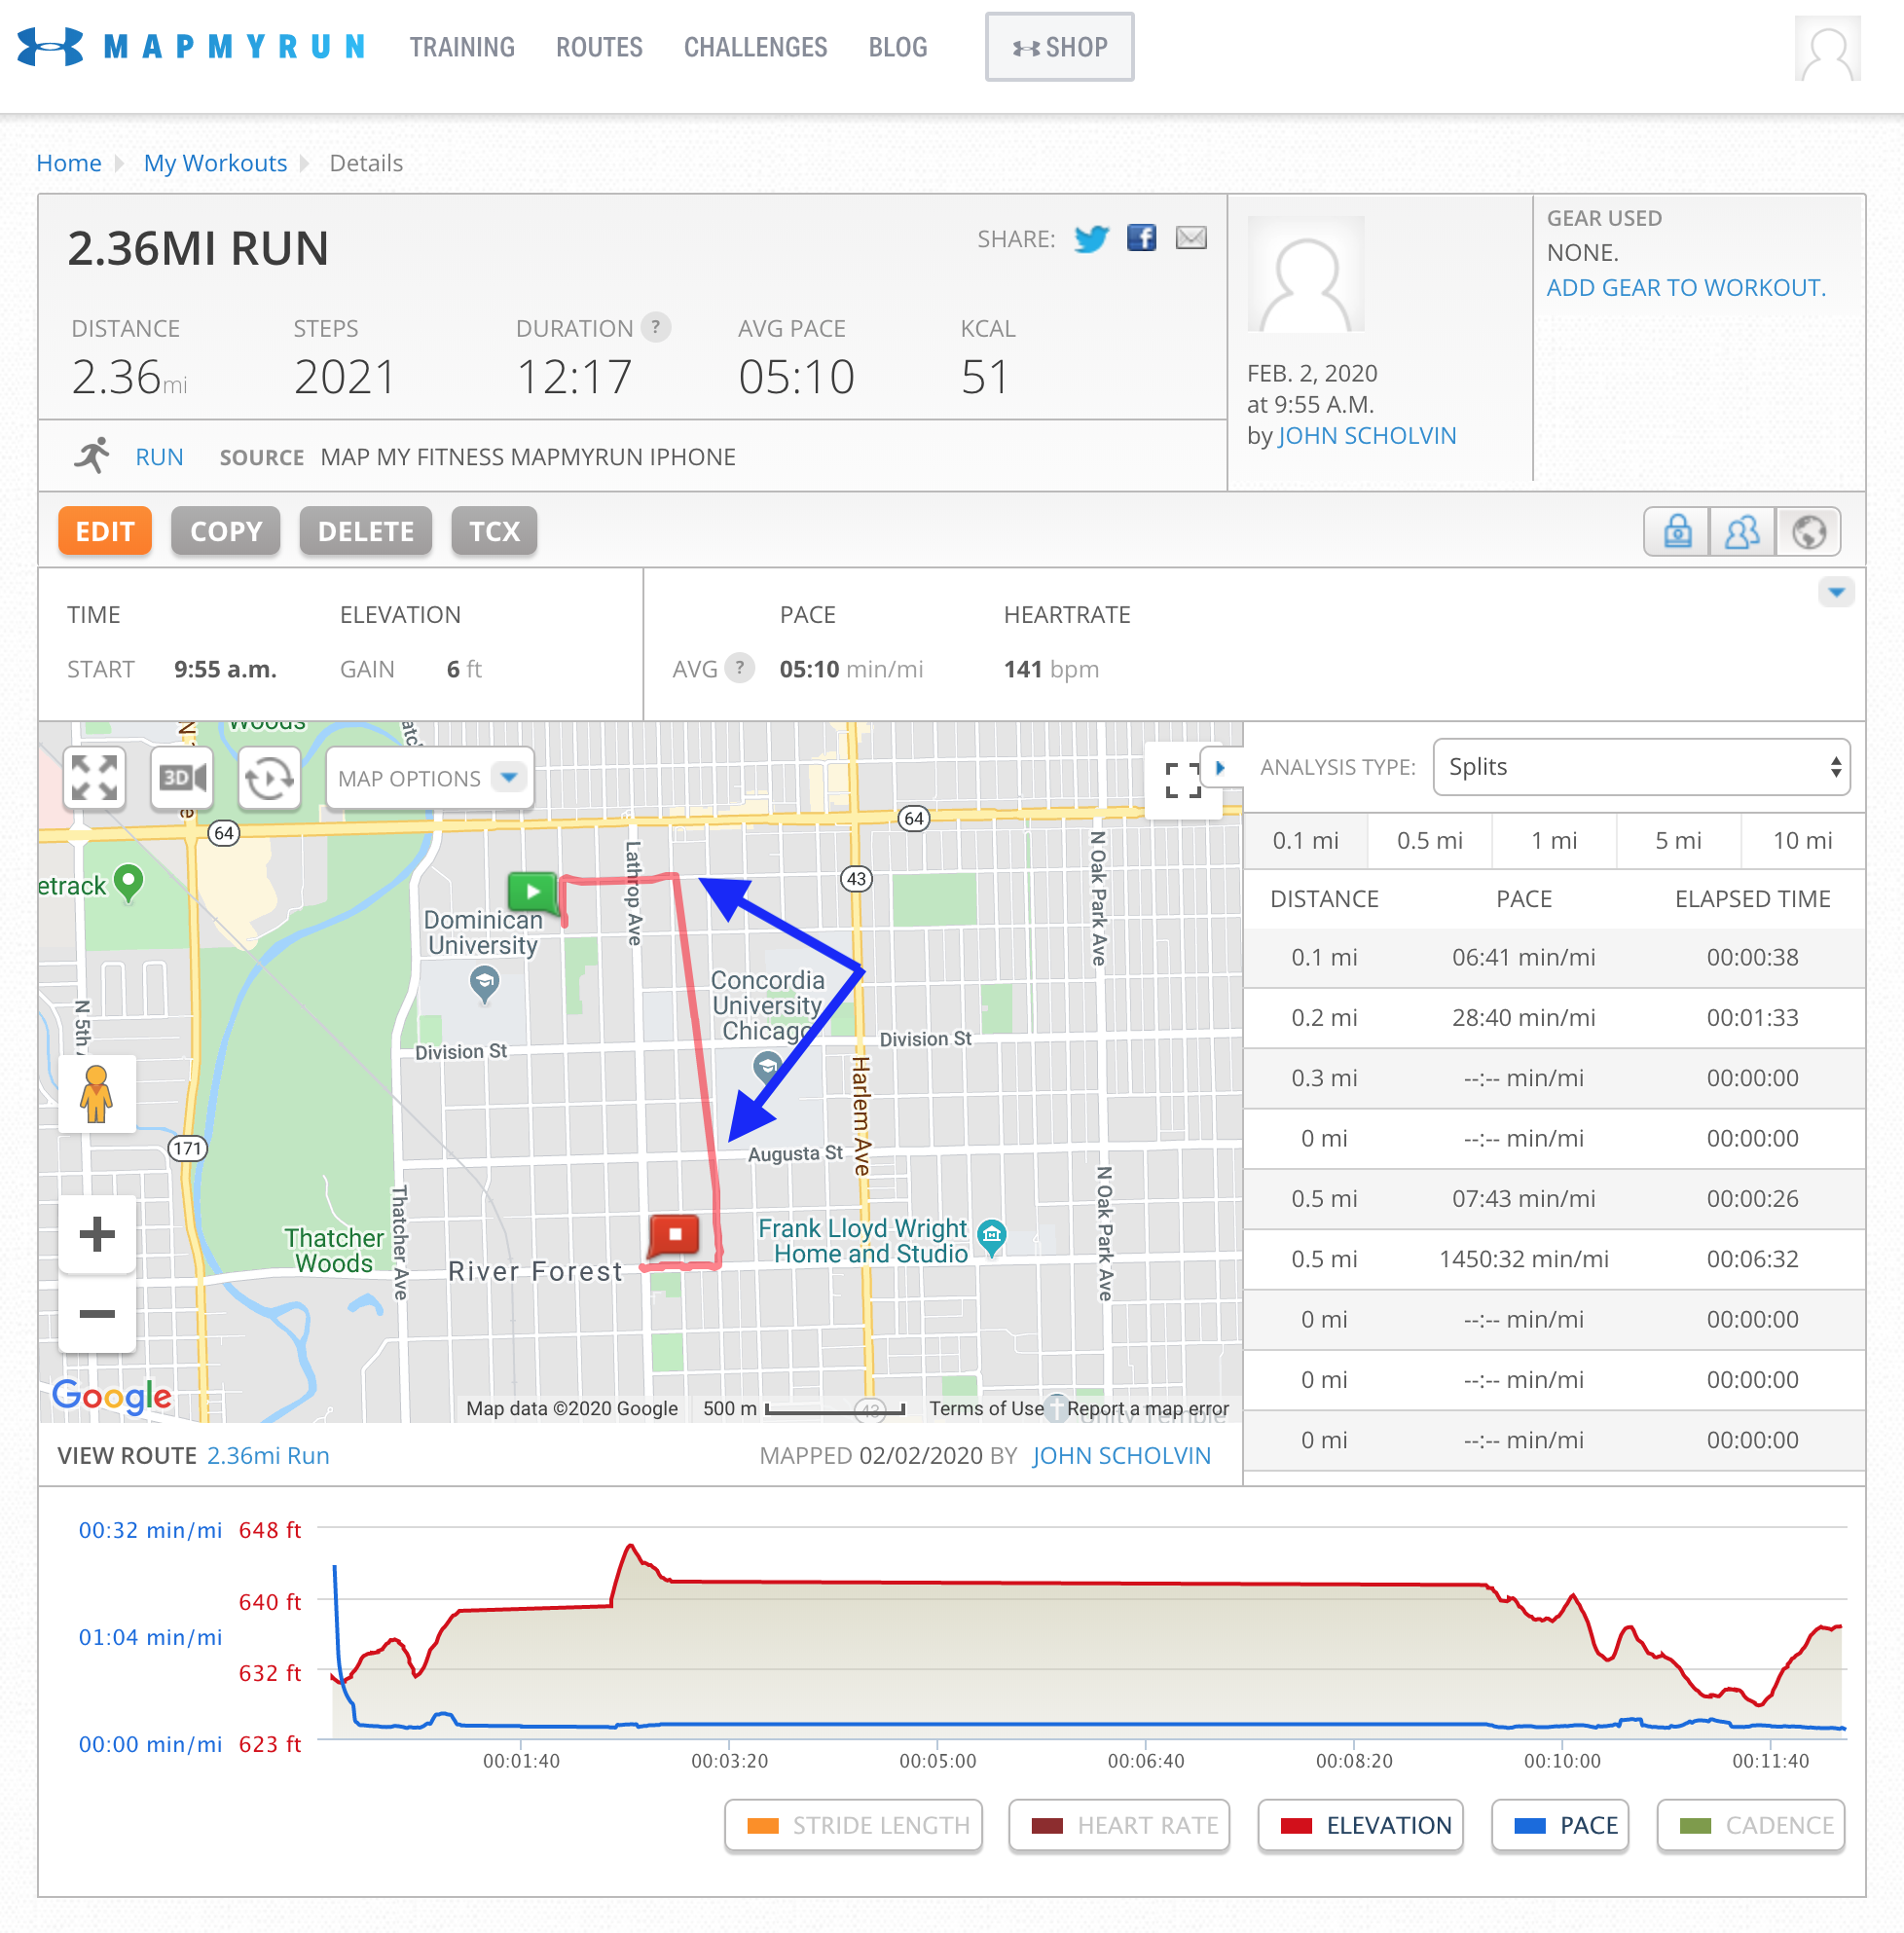Click the Concordia University map pin
Viewport: 1904px width, 1933px height.
(767, 1067)
